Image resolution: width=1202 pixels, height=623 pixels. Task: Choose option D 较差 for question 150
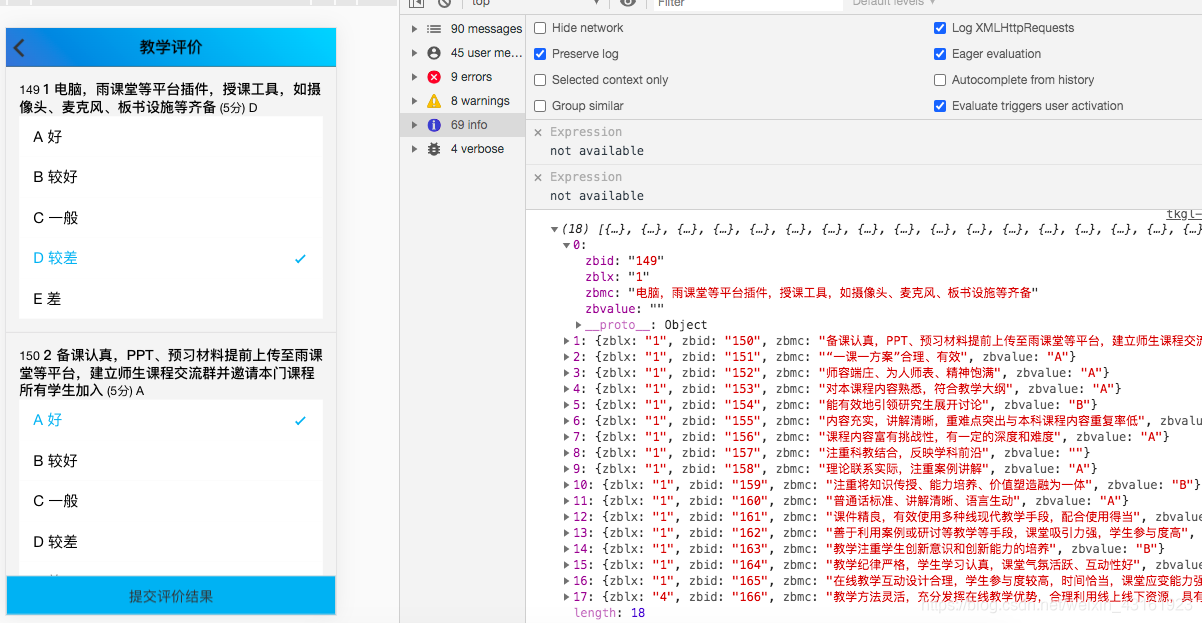170,542
